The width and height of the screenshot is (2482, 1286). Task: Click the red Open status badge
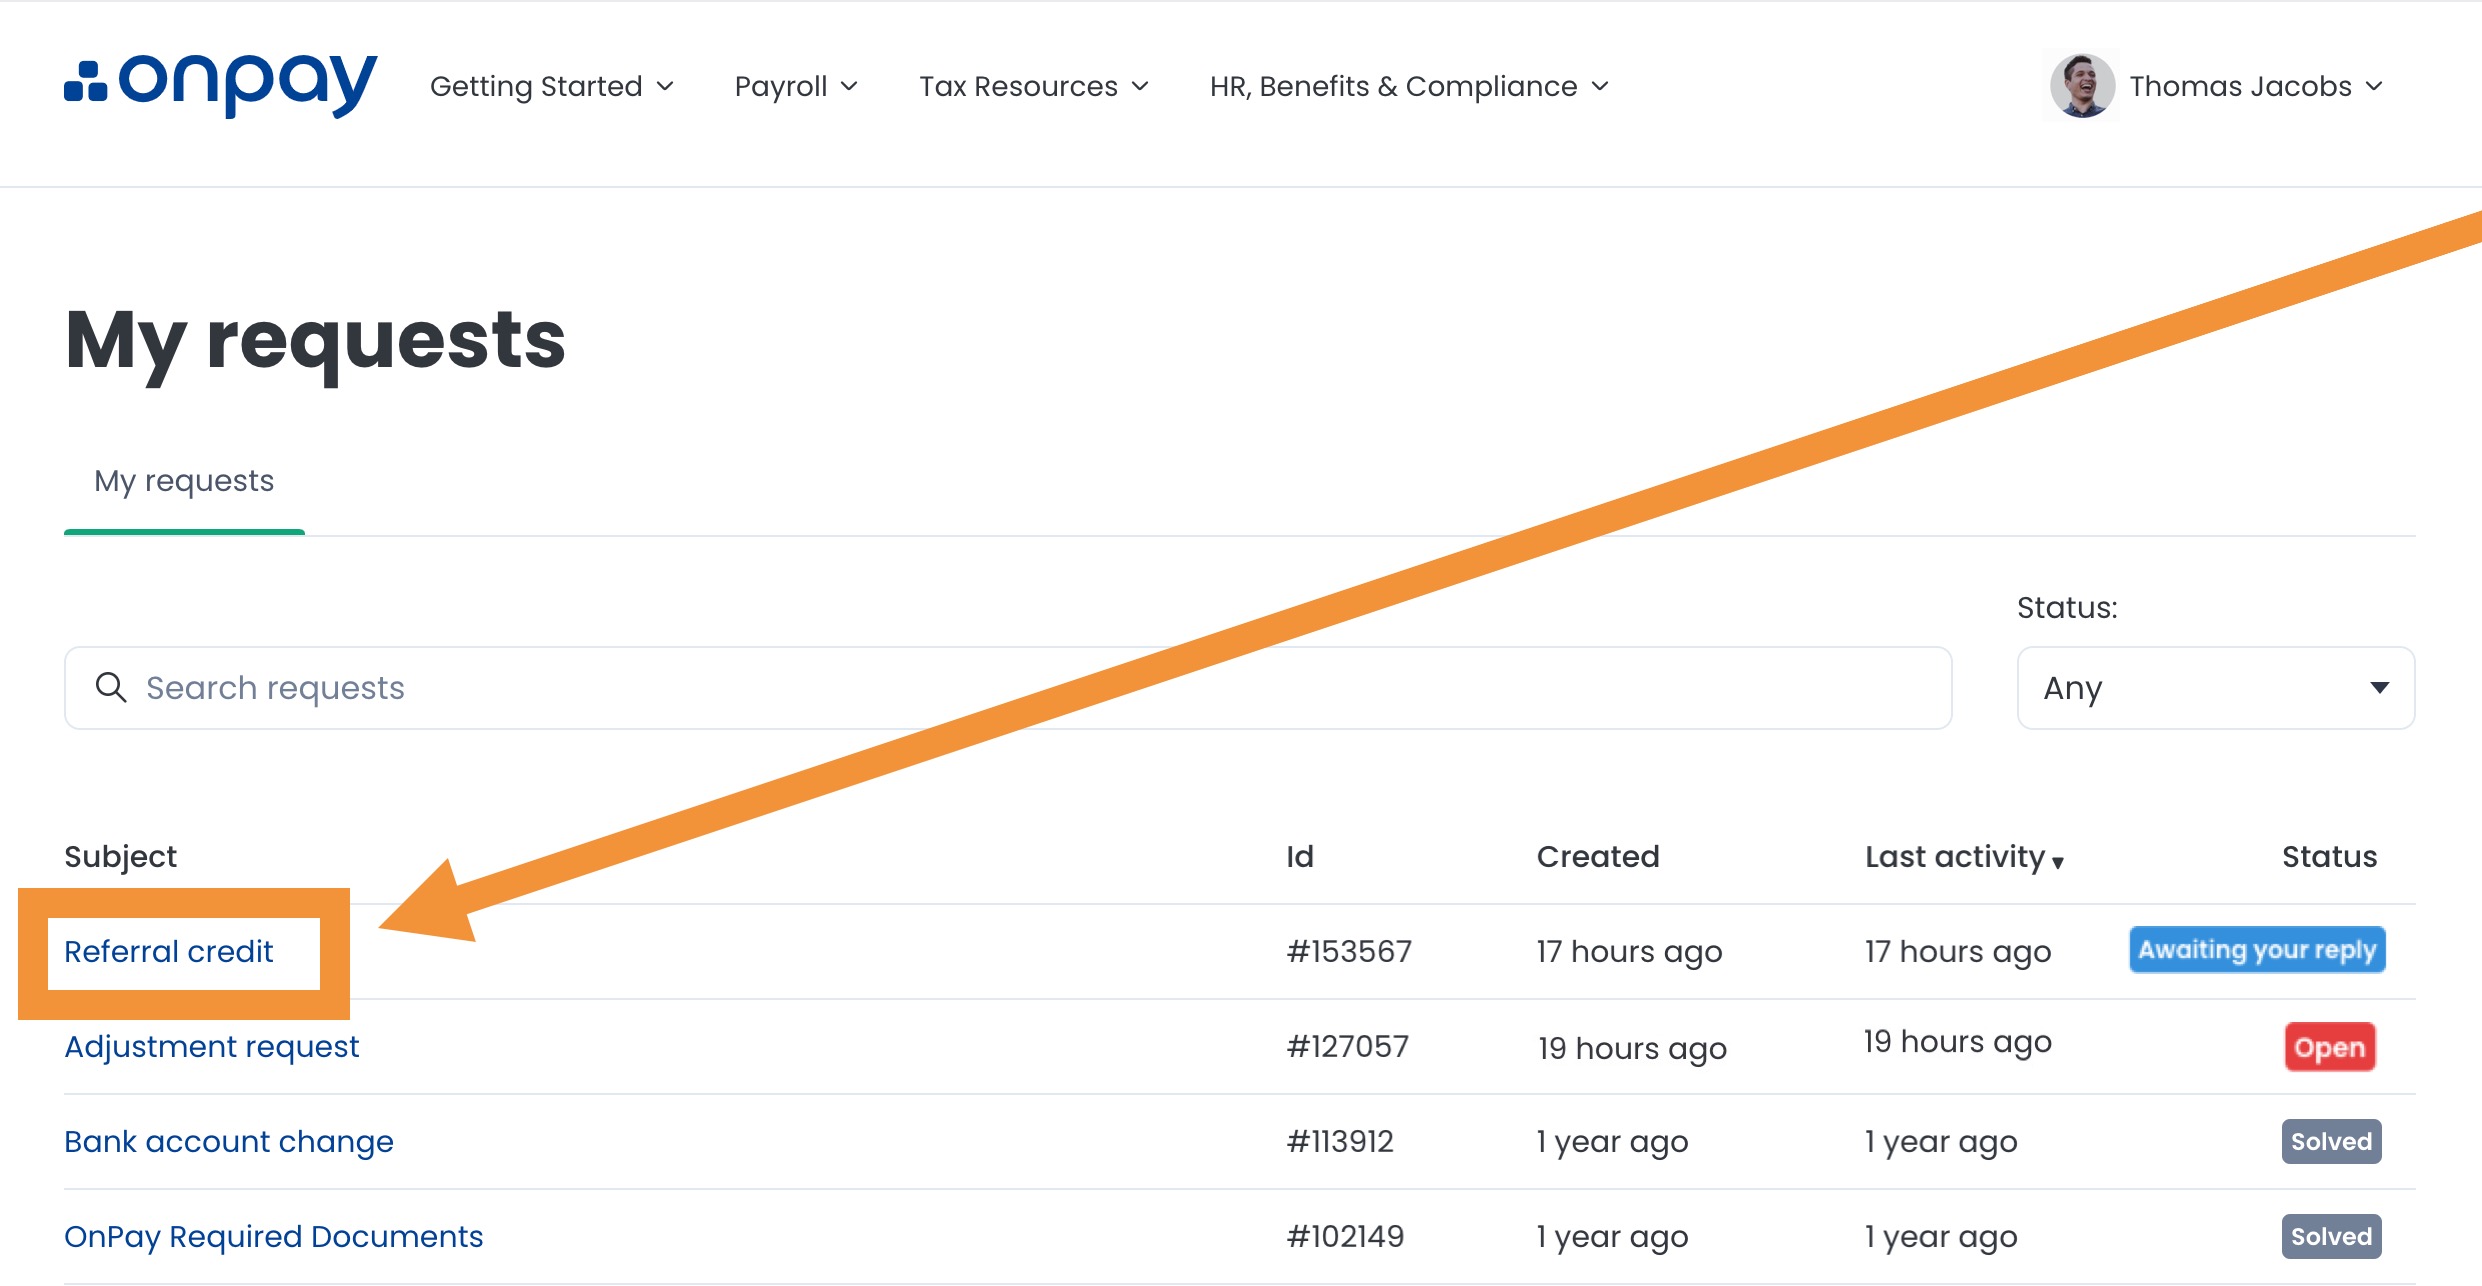pos(2330,1047)
